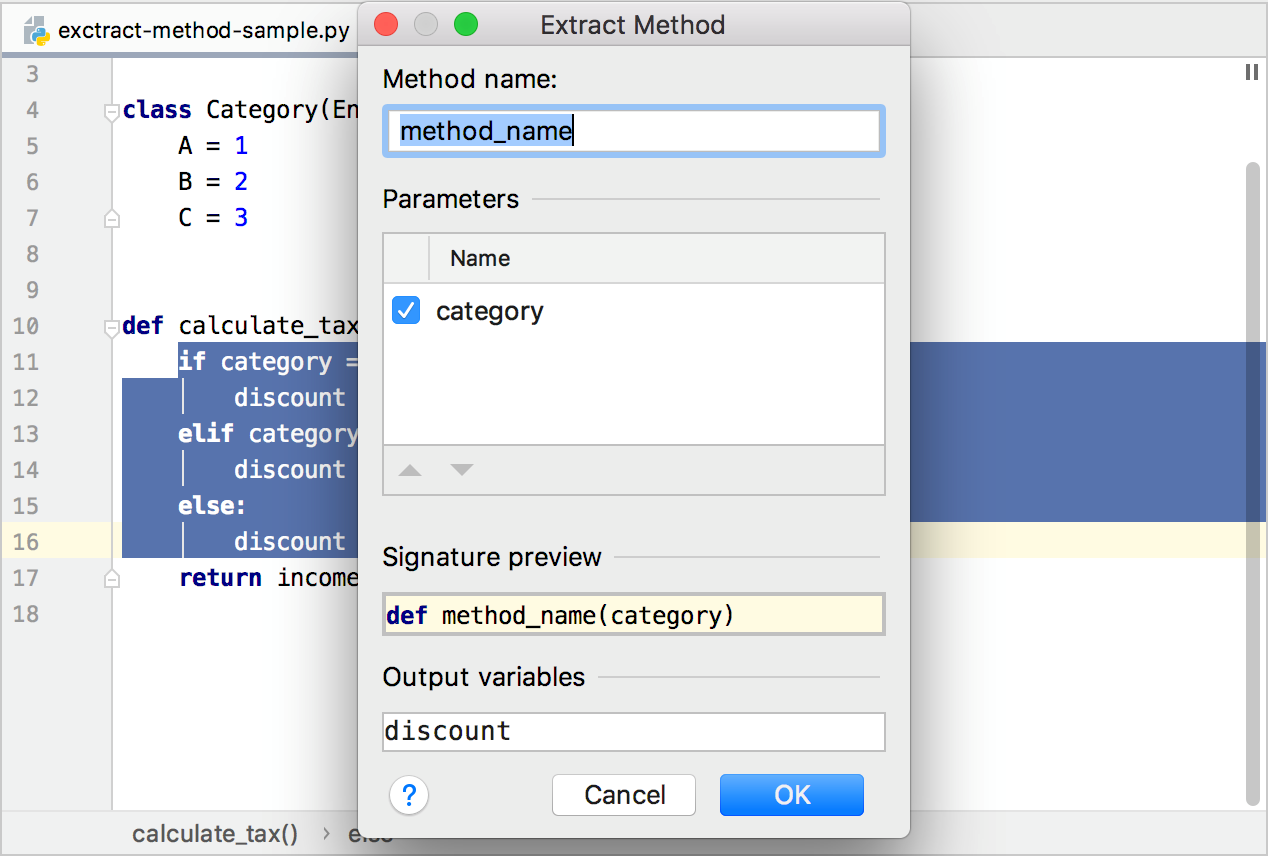Select the Python file icon on the tab
Viewport: 1268px width, 856px height.
(x=35, y=30)
